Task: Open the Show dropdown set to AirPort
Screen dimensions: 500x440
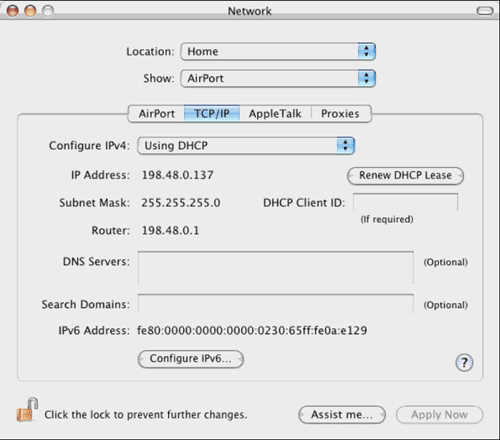Action: pos(278,78)
